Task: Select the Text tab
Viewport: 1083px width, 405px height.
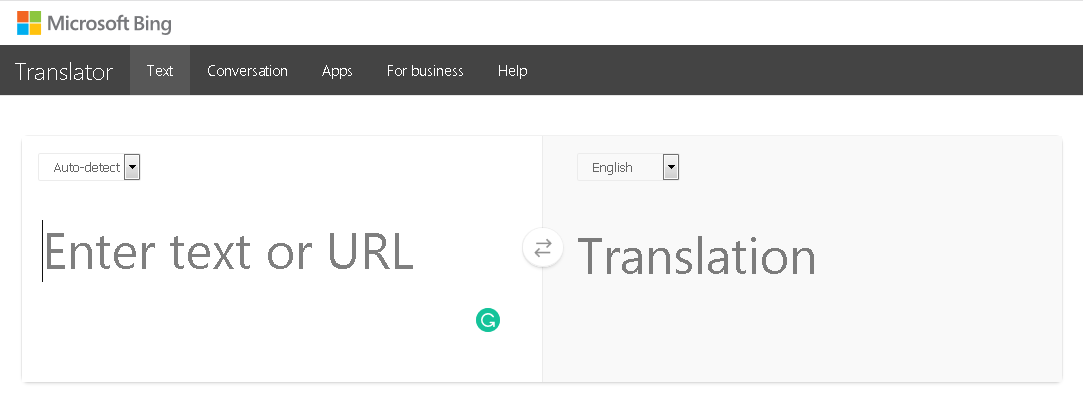Action: [x=160, y=70]
